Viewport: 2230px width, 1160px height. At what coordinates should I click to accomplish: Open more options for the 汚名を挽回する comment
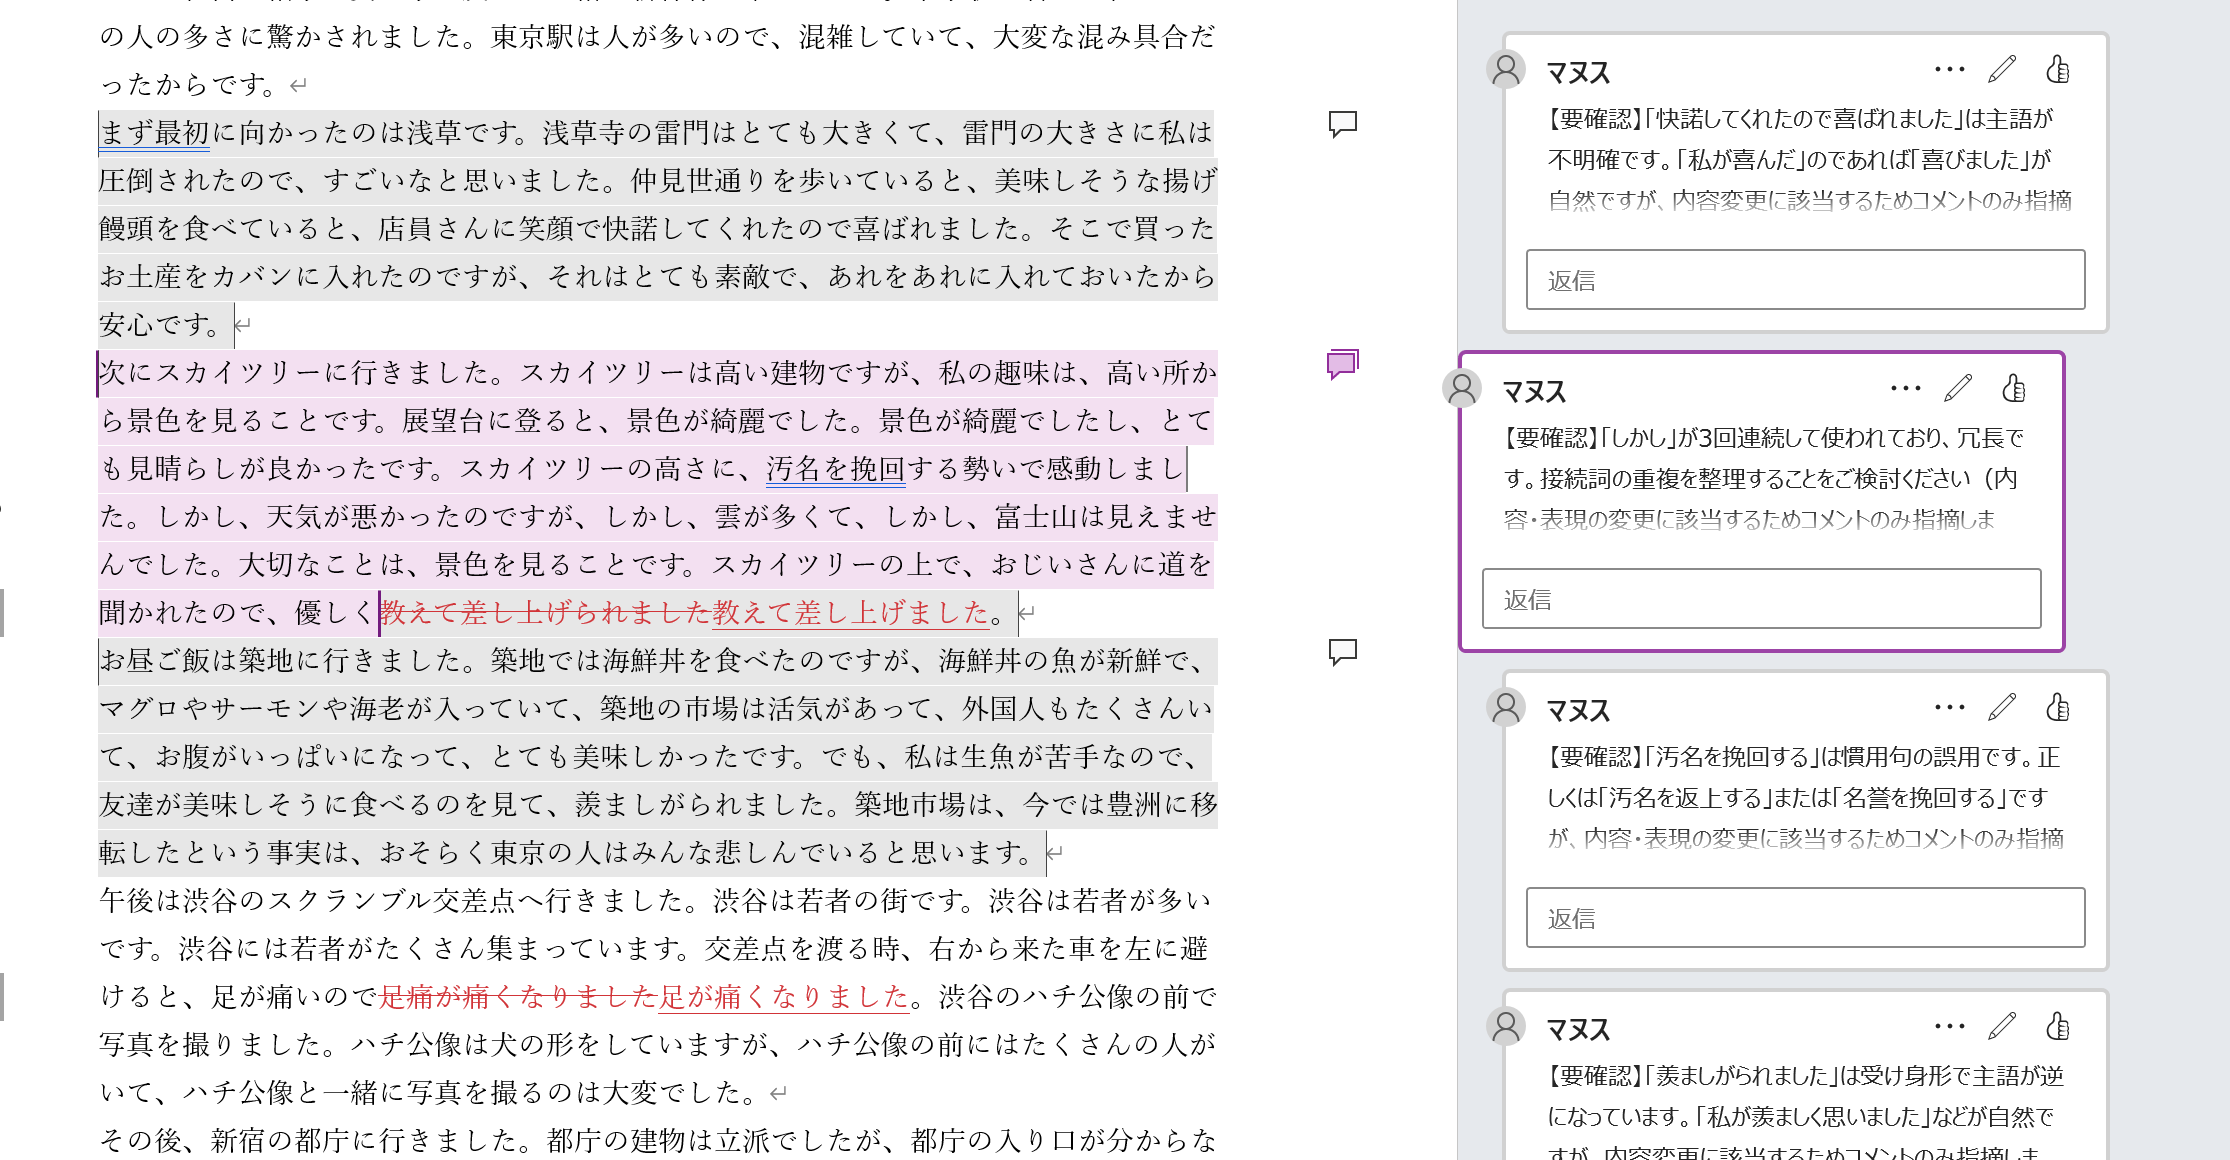point(1949,708)
